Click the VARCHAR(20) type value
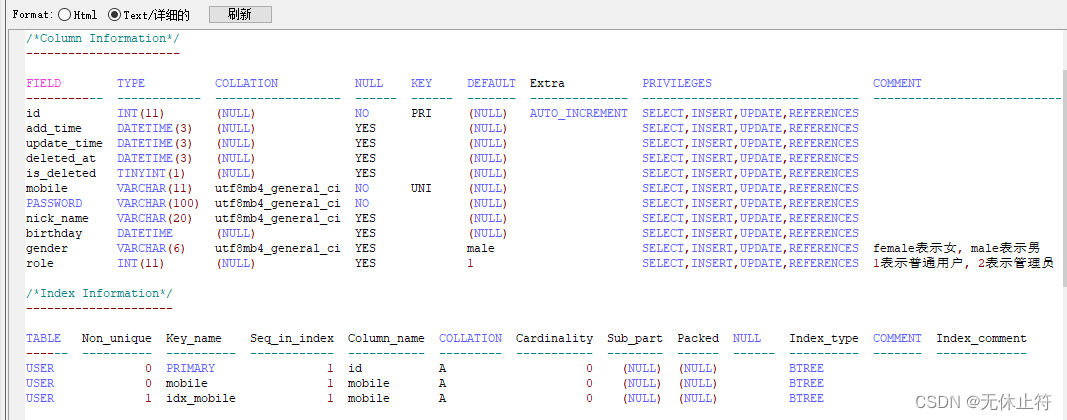This screenshot has height=420, width=1067. click(155, 218)
